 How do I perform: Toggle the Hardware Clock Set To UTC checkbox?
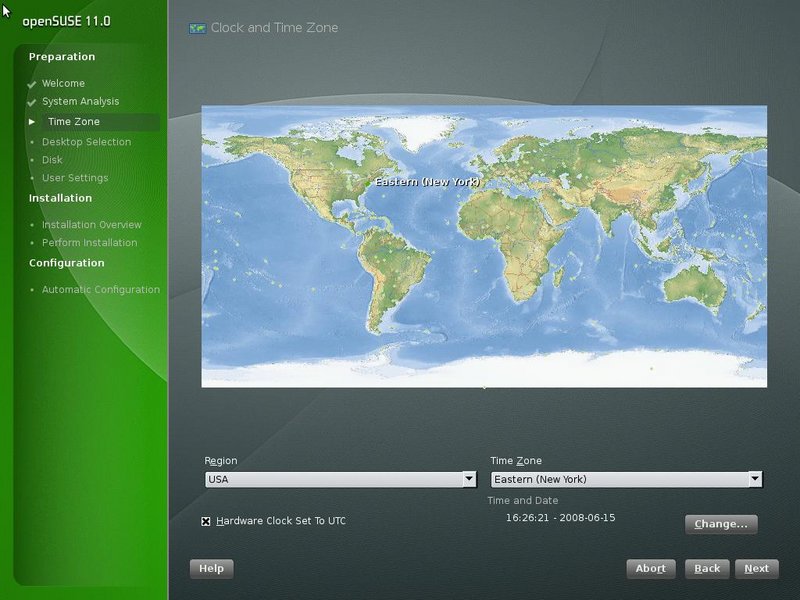tap(206, 521)
